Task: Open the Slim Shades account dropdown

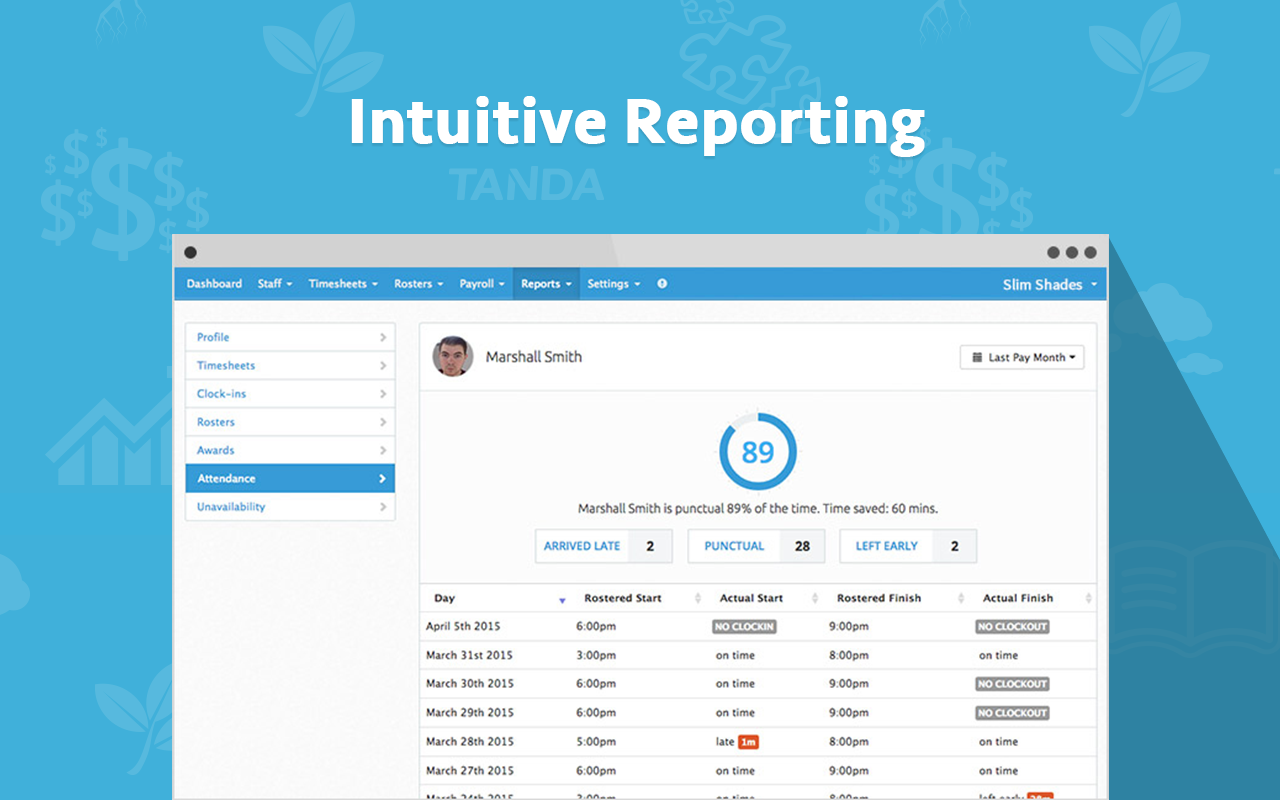Action: (1049, 285)
